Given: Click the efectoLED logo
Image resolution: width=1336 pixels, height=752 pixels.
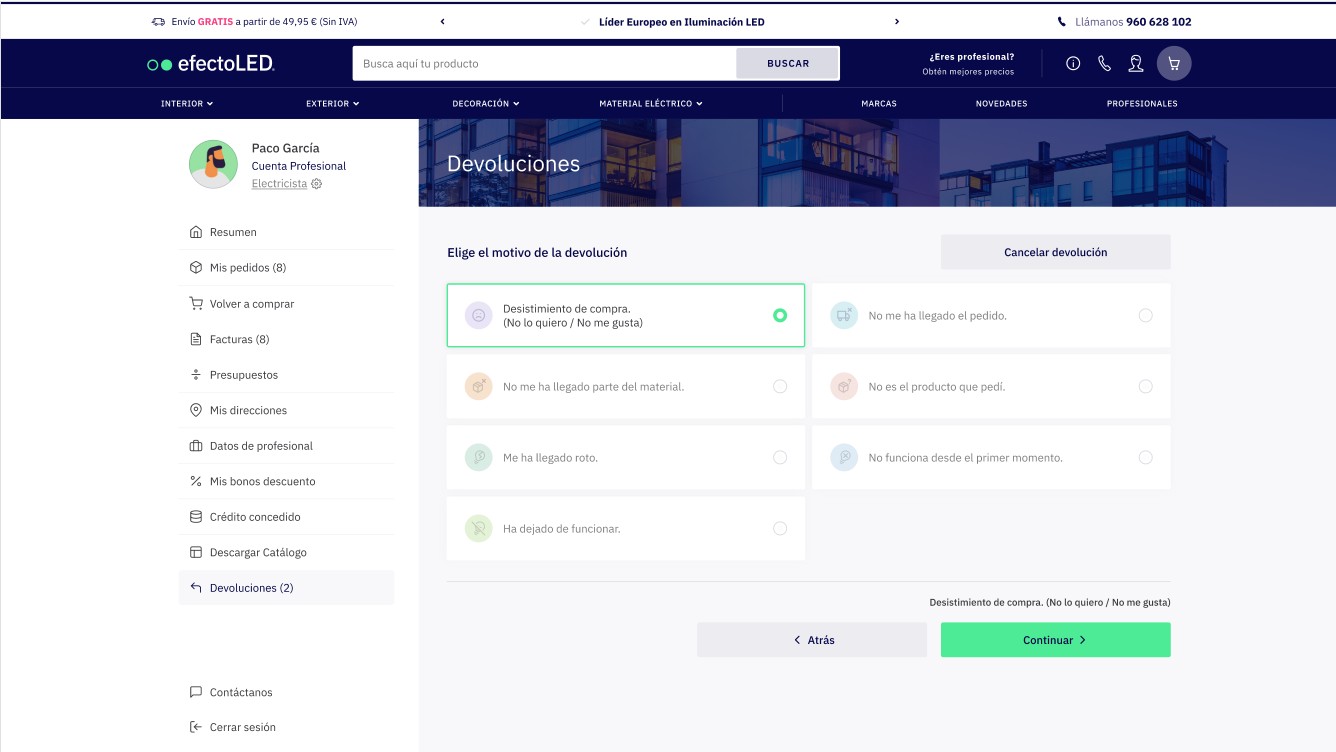Looking at the screenshot, I should 211,64.
